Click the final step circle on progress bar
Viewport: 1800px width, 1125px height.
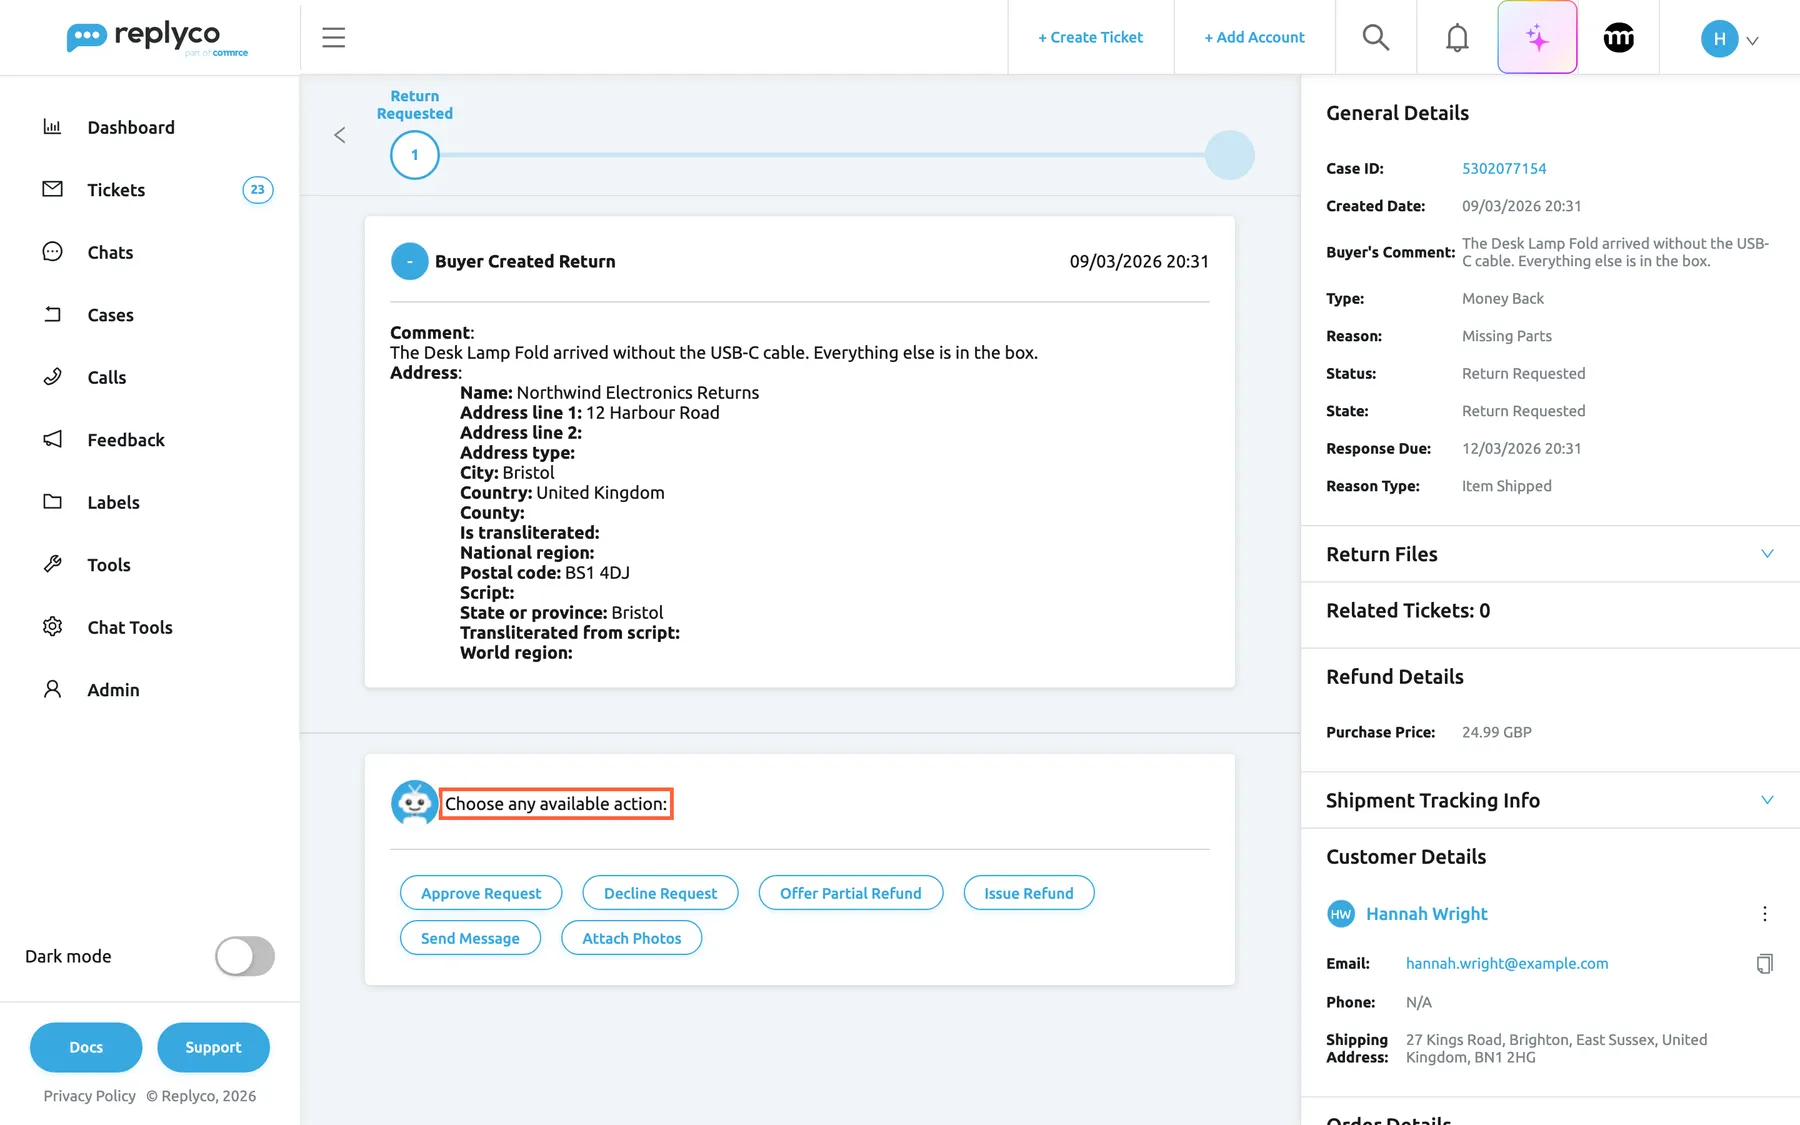coord(1230,155)
